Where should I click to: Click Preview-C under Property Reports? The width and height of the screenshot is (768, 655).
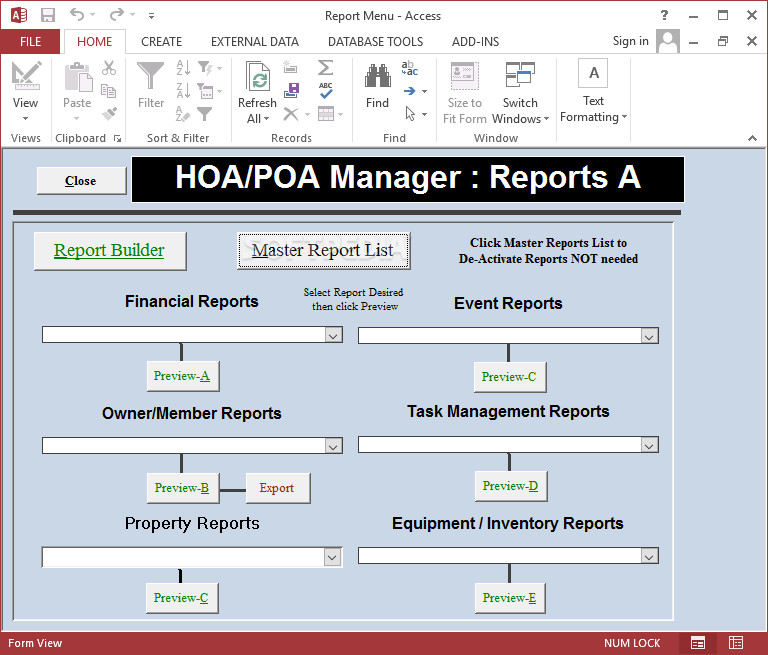[182, 598]
